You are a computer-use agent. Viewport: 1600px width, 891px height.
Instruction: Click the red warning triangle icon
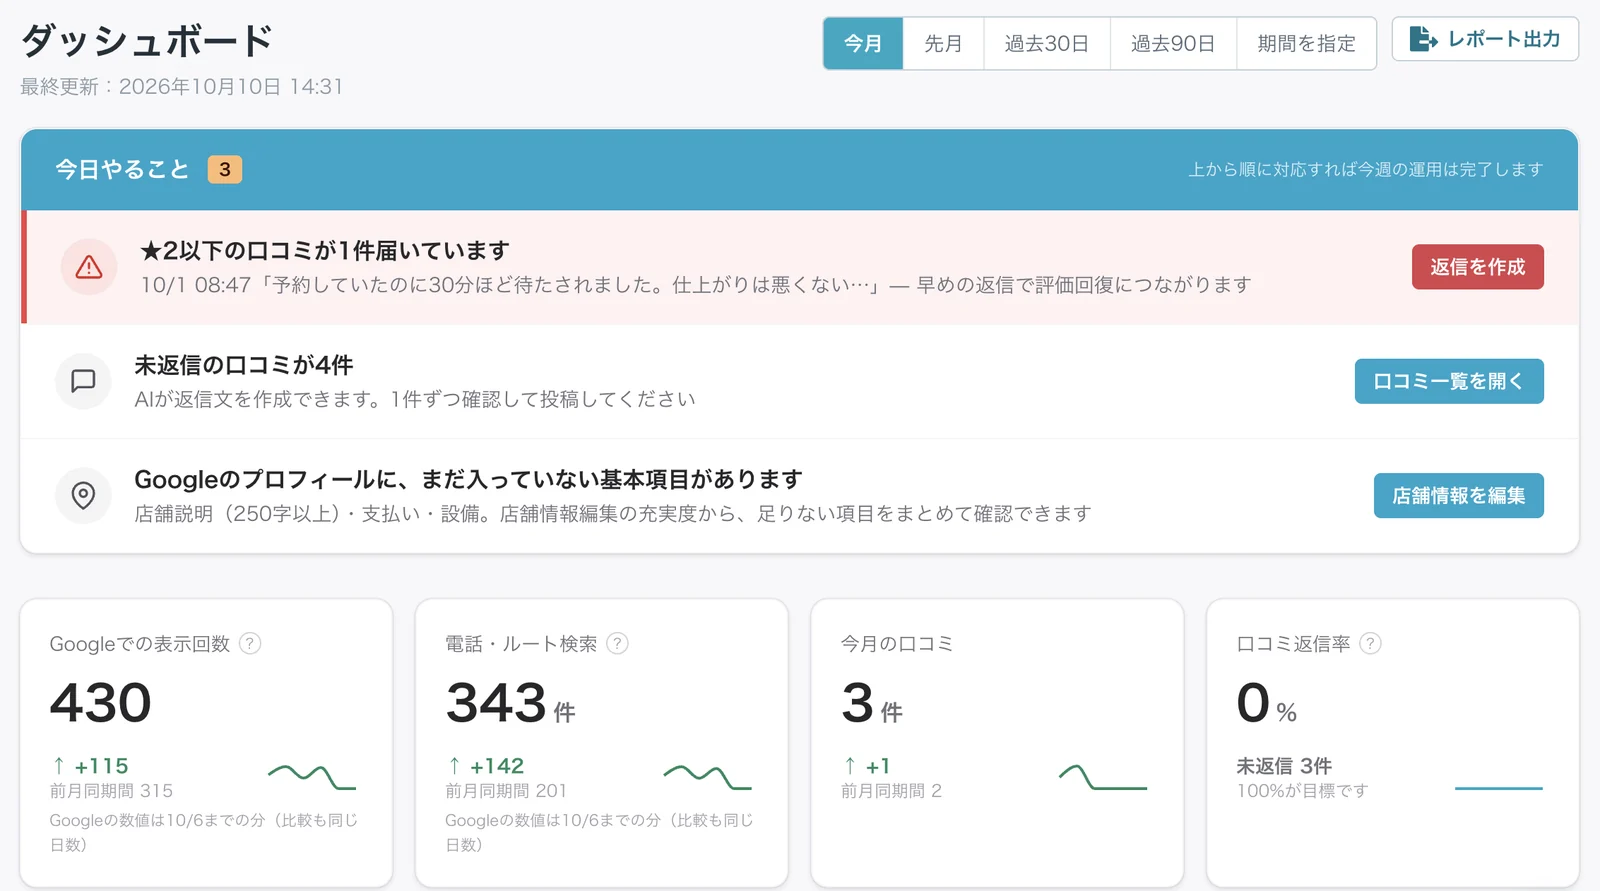pos(89,267)
